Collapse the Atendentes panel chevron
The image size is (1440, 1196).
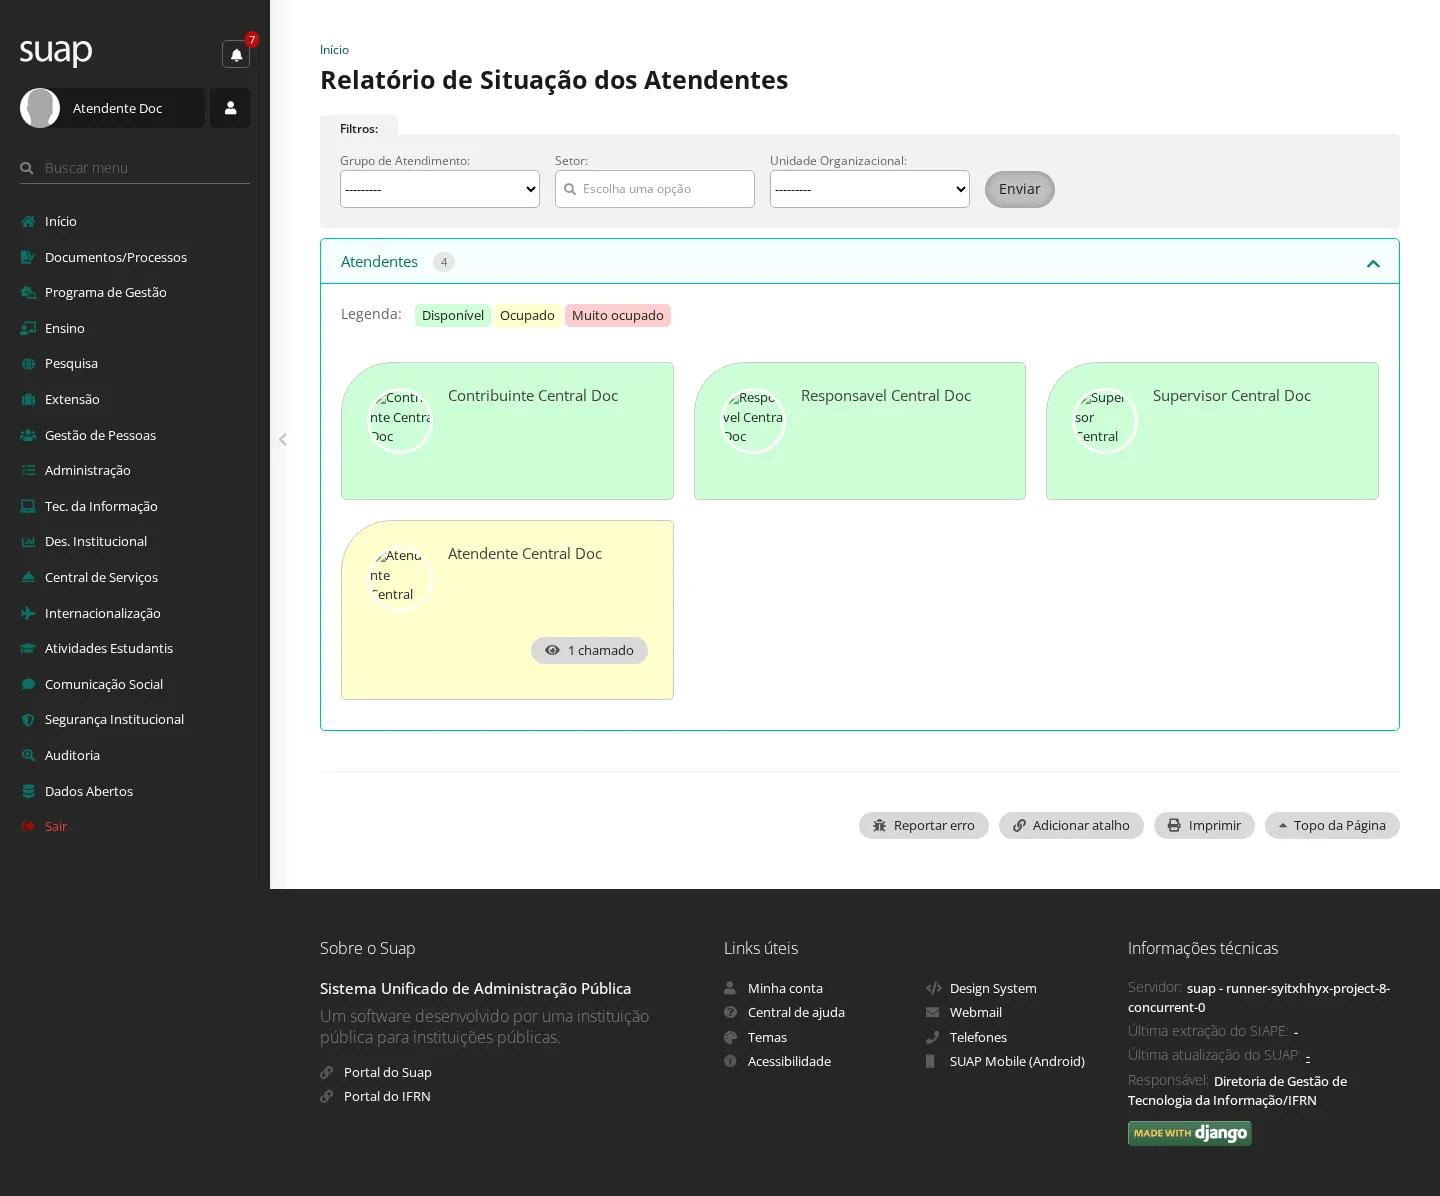[x=1373, y=263]
